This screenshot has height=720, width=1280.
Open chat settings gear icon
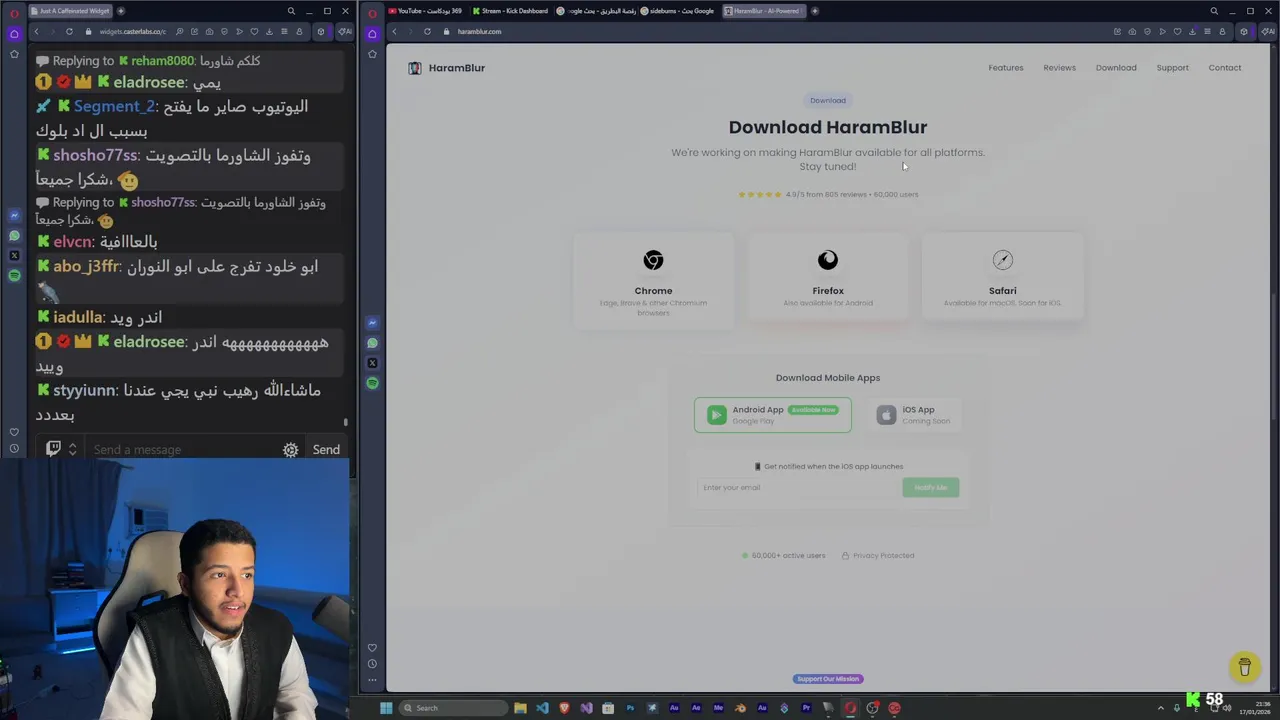(290, 450)
